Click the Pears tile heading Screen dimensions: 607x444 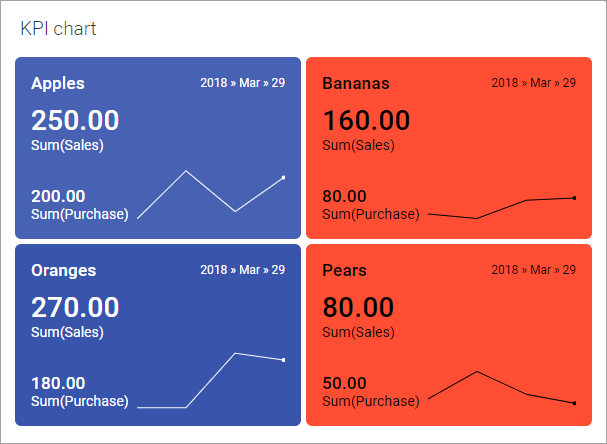(x=345, y=270)
